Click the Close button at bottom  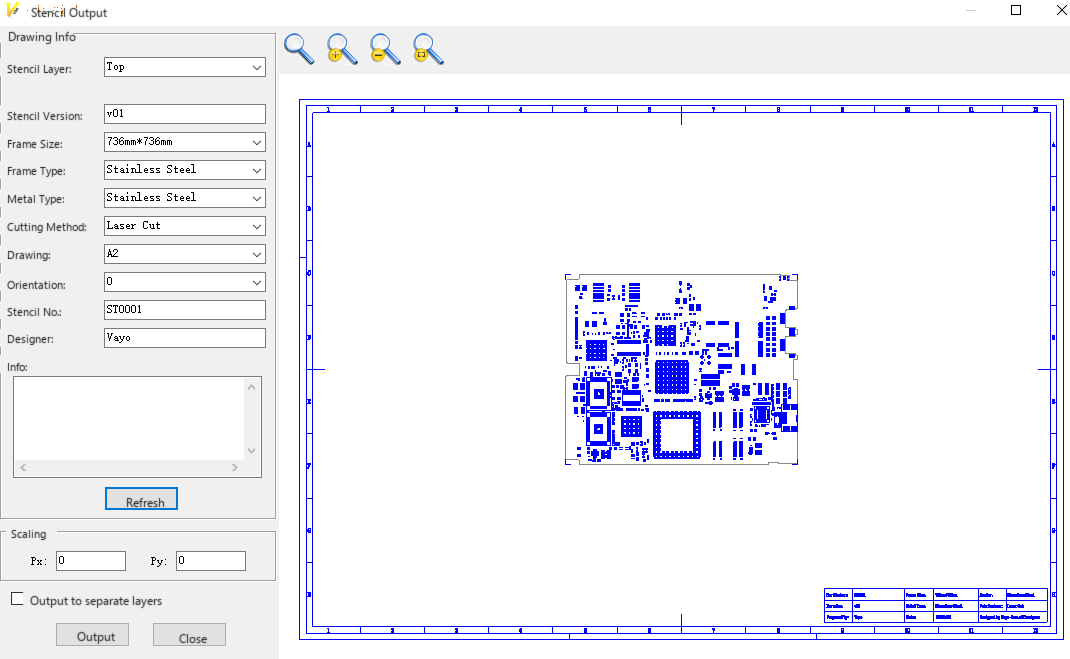pyautogui.click(x=189, y=634)
